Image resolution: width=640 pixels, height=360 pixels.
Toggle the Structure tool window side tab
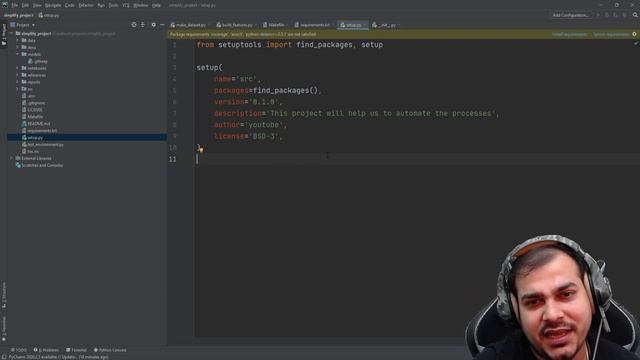(4, 296)
